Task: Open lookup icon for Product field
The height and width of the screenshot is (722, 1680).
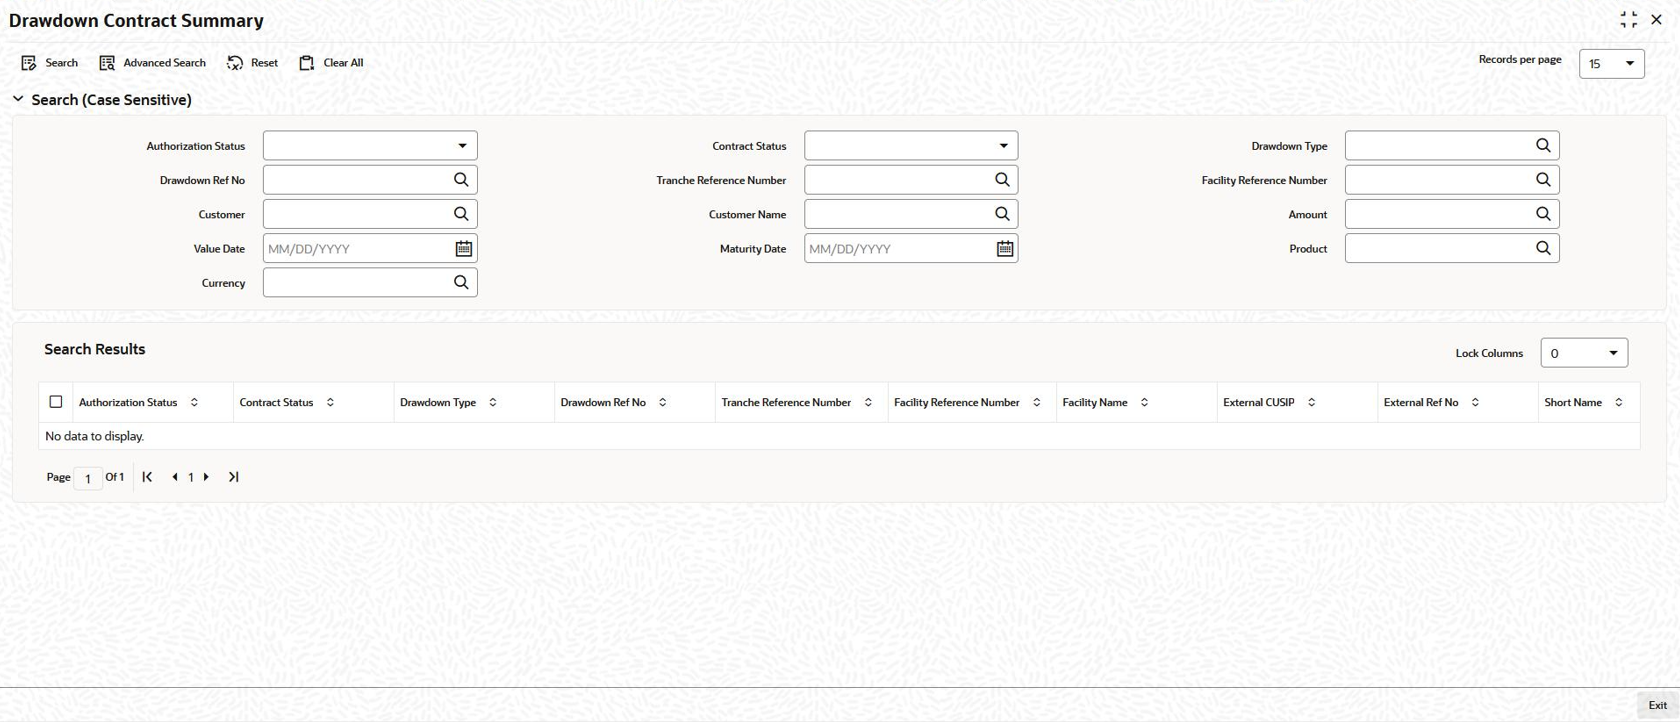Action: [x=1543, y=248]
